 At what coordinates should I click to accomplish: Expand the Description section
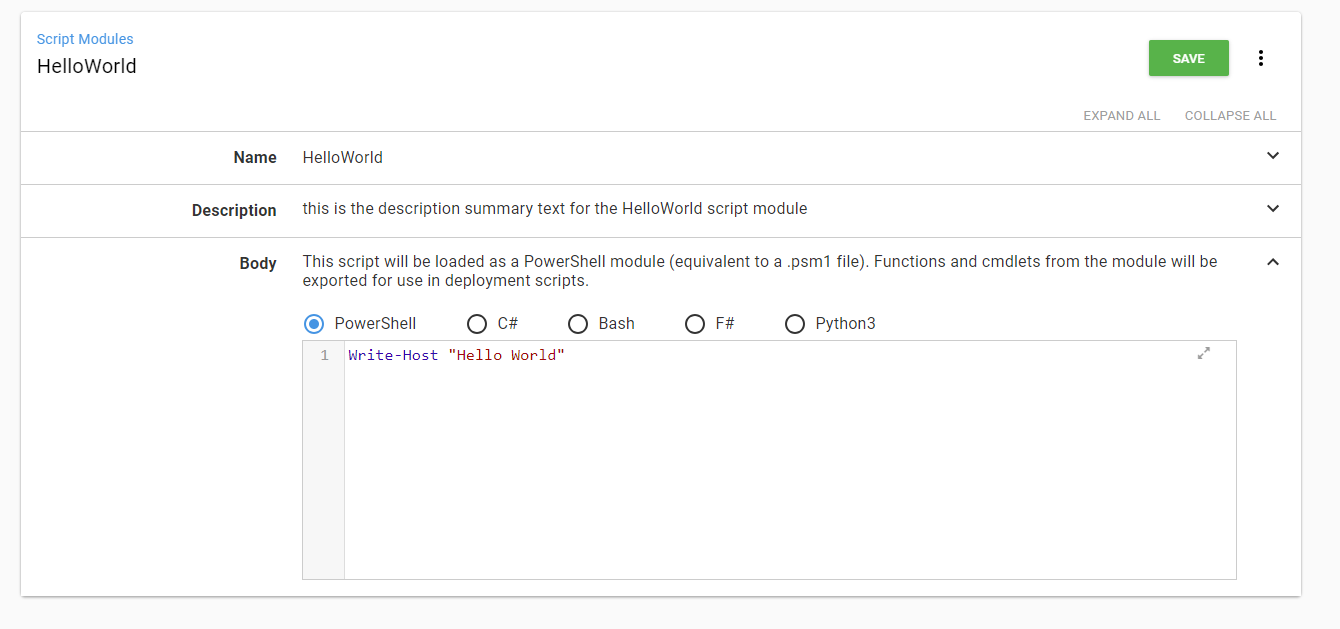coord(1272,209)
